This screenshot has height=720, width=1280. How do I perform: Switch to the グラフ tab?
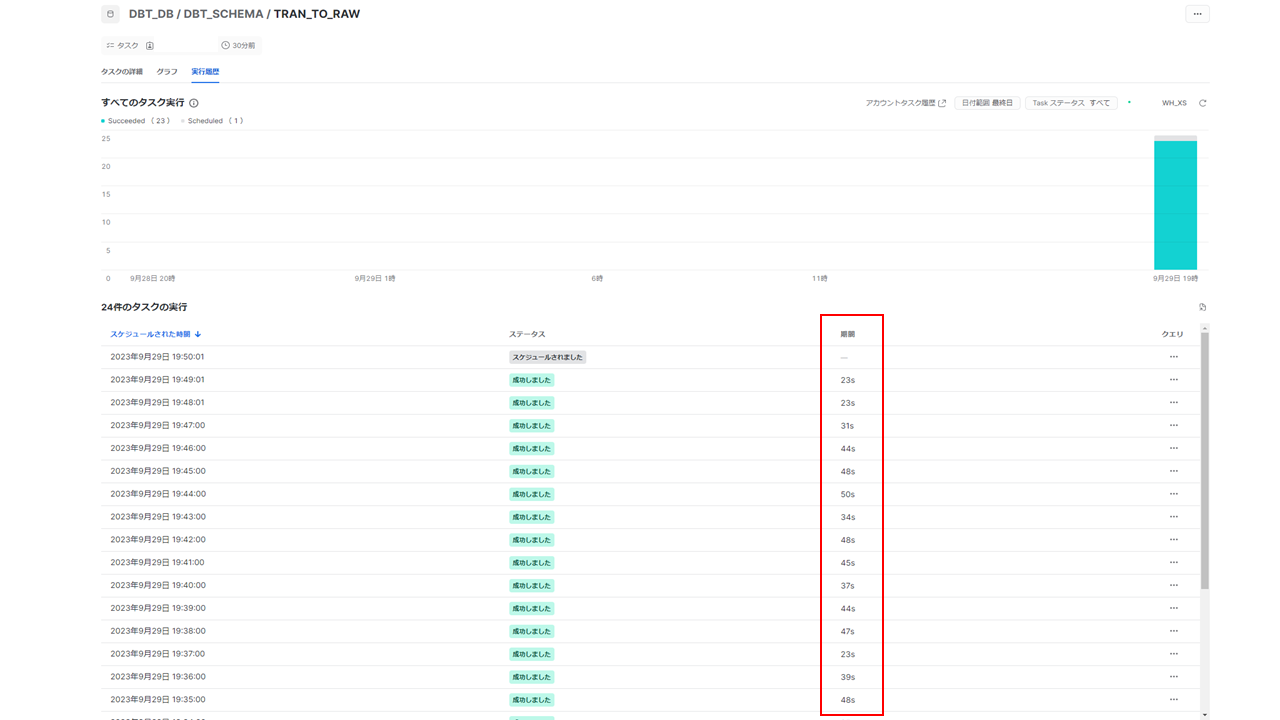point(167,72)
